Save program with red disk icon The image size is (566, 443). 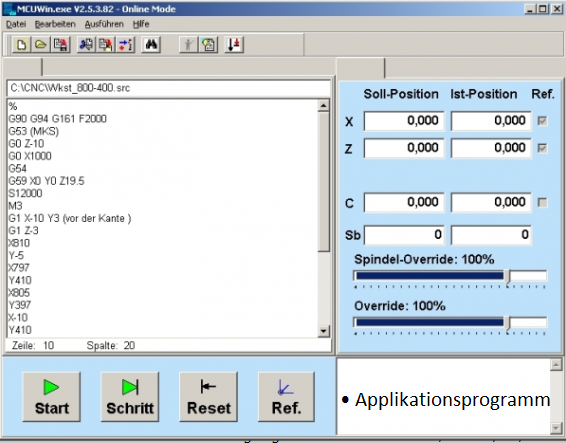[60, 45]
